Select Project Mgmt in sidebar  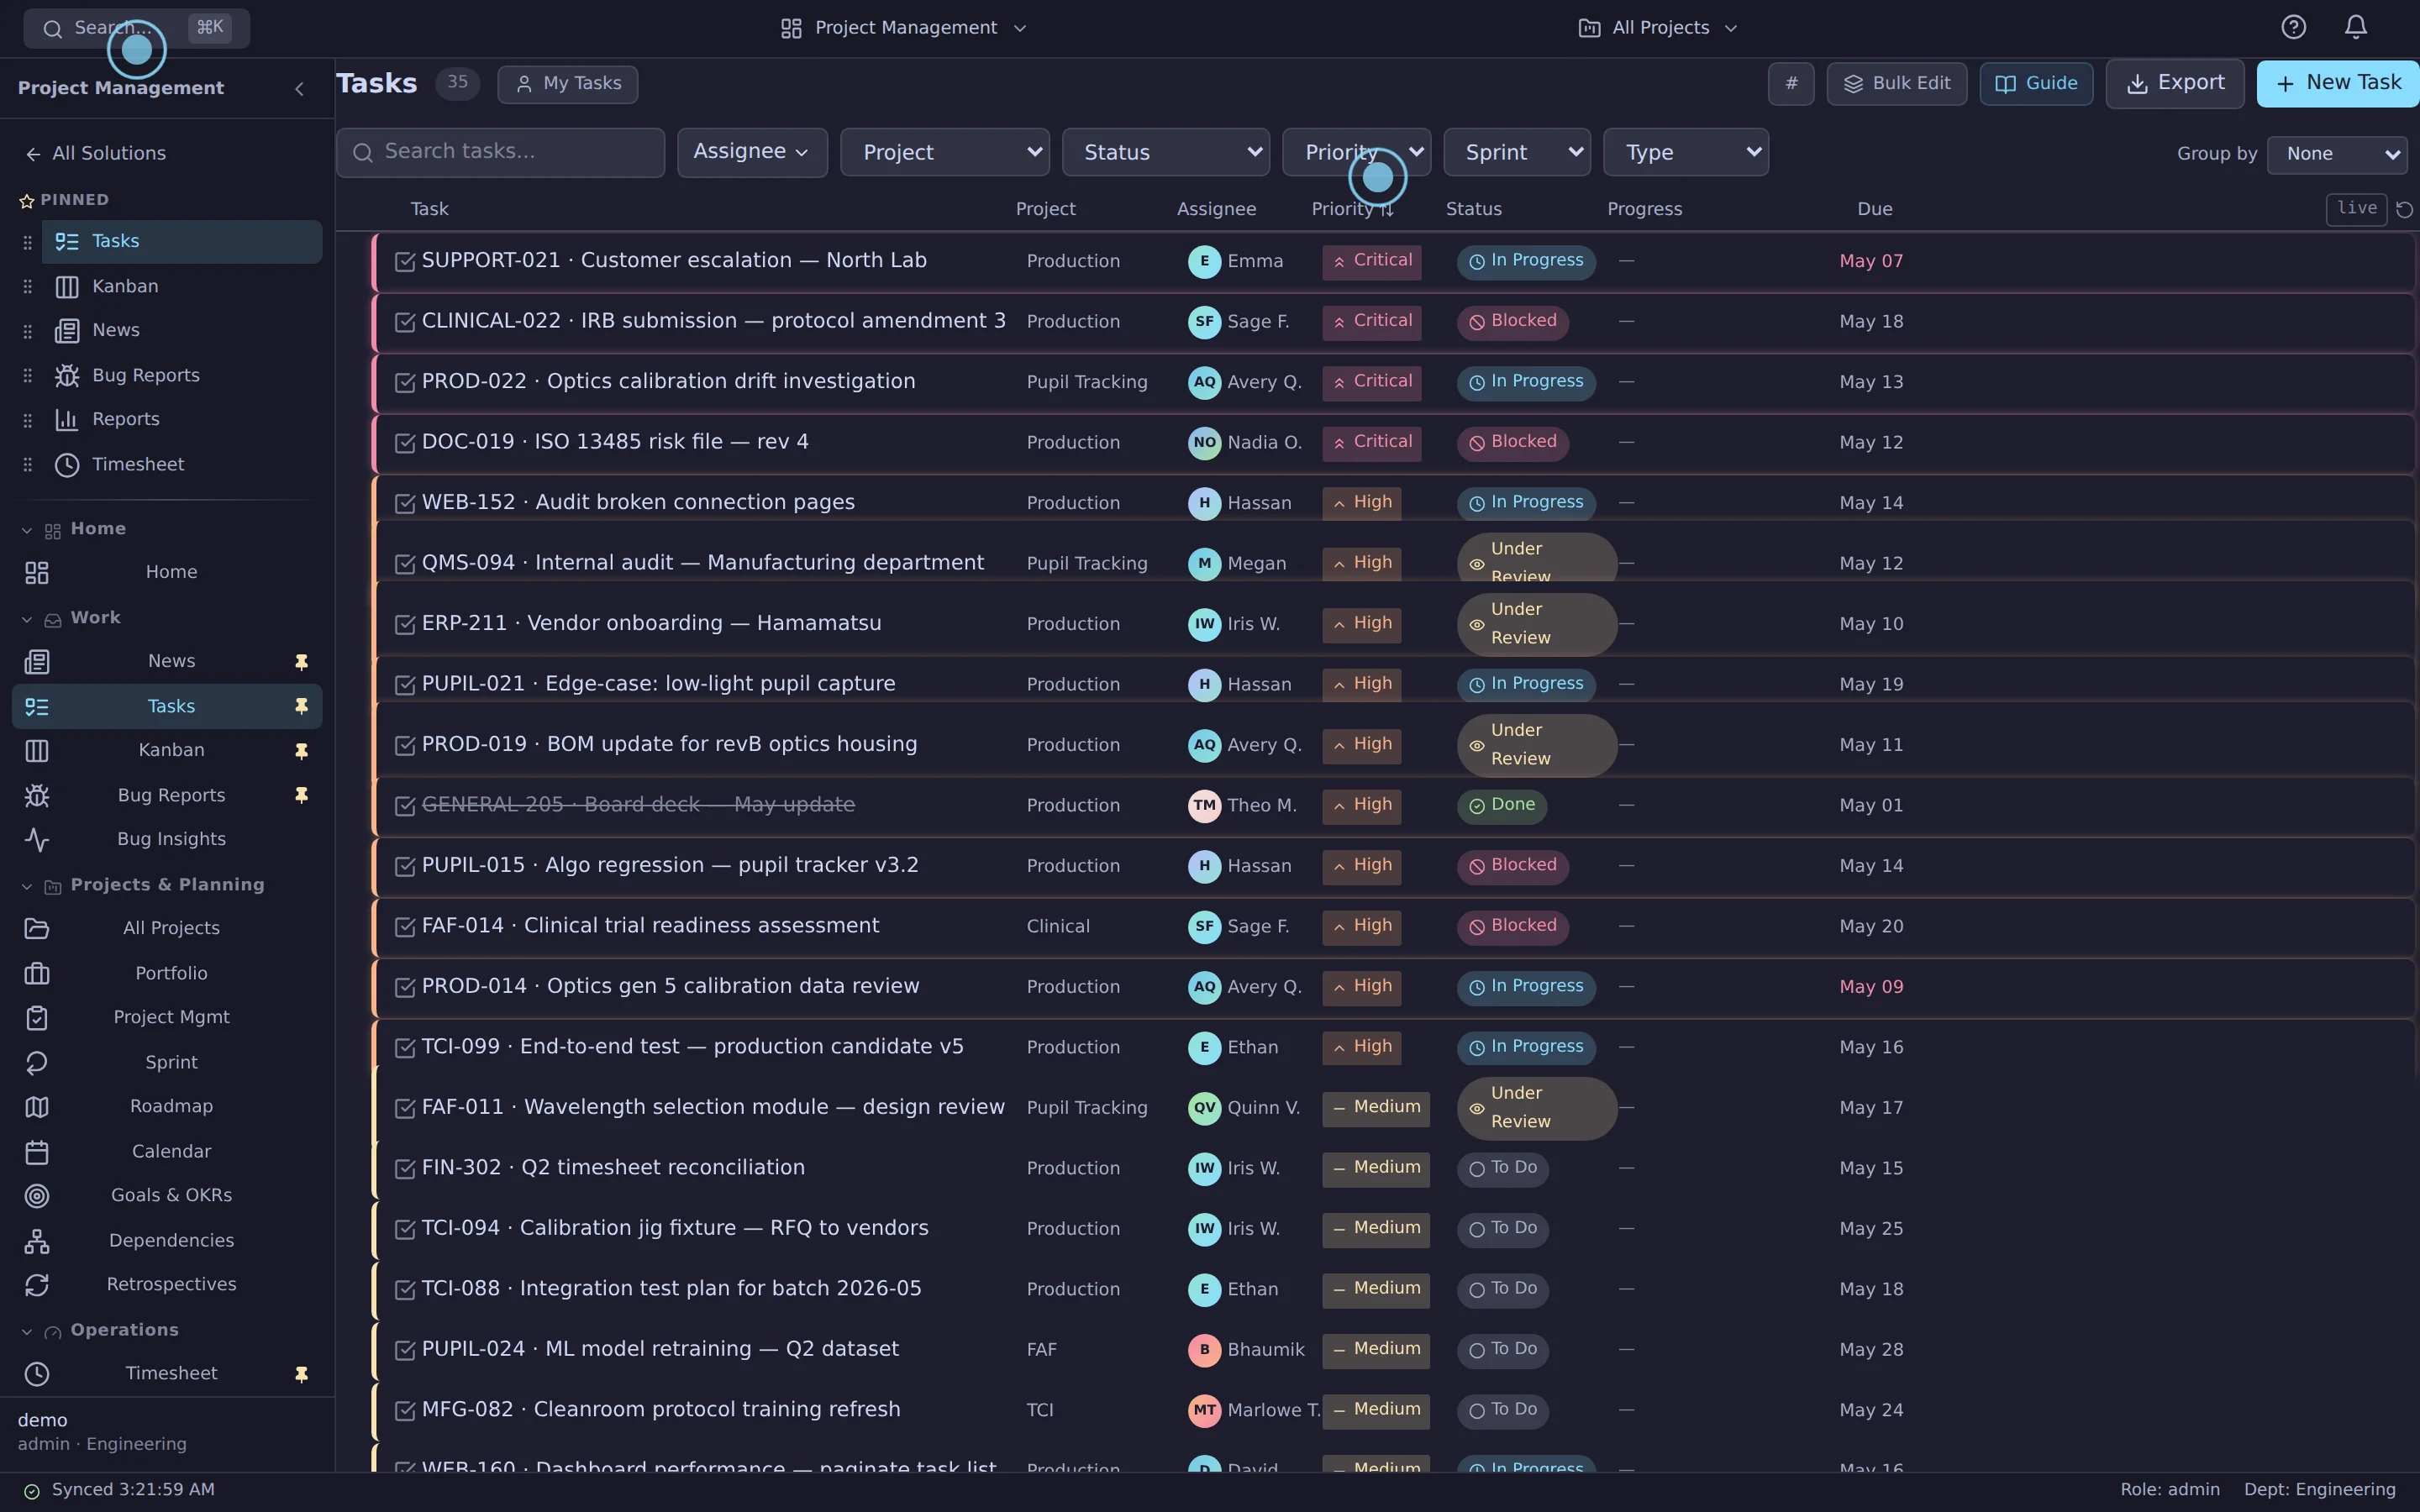coord(167,1018)
